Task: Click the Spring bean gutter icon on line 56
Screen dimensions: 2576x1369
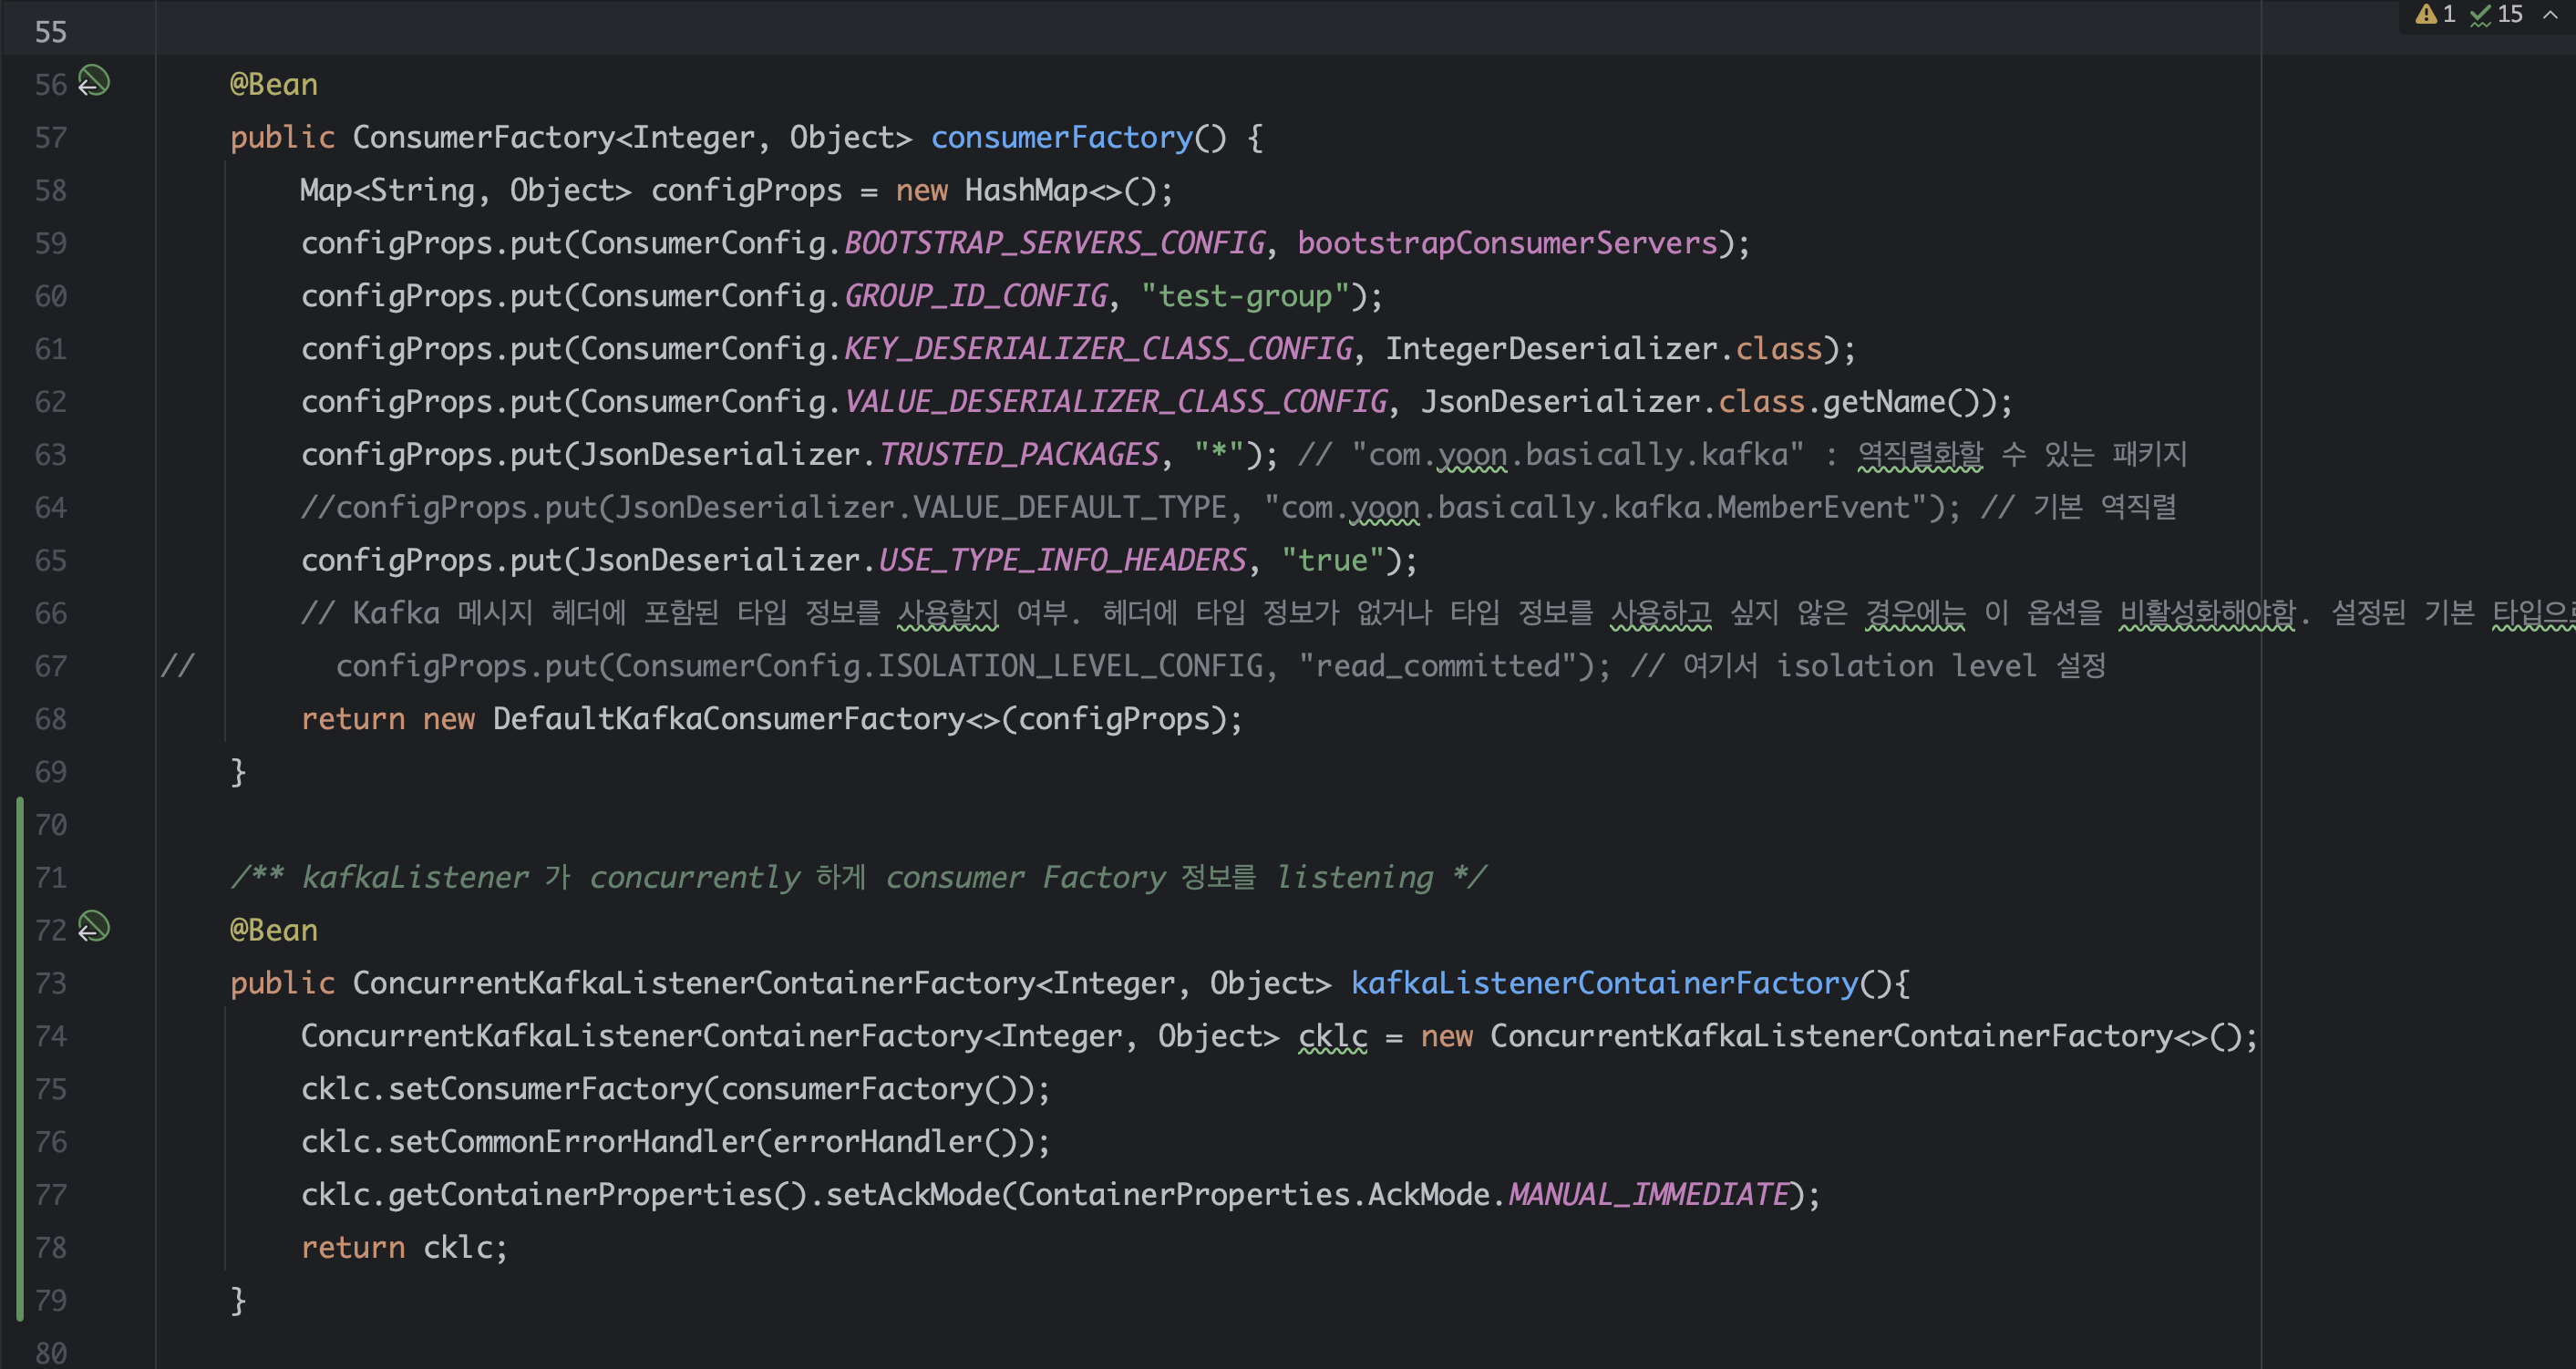Action: [x=94, y=81]
